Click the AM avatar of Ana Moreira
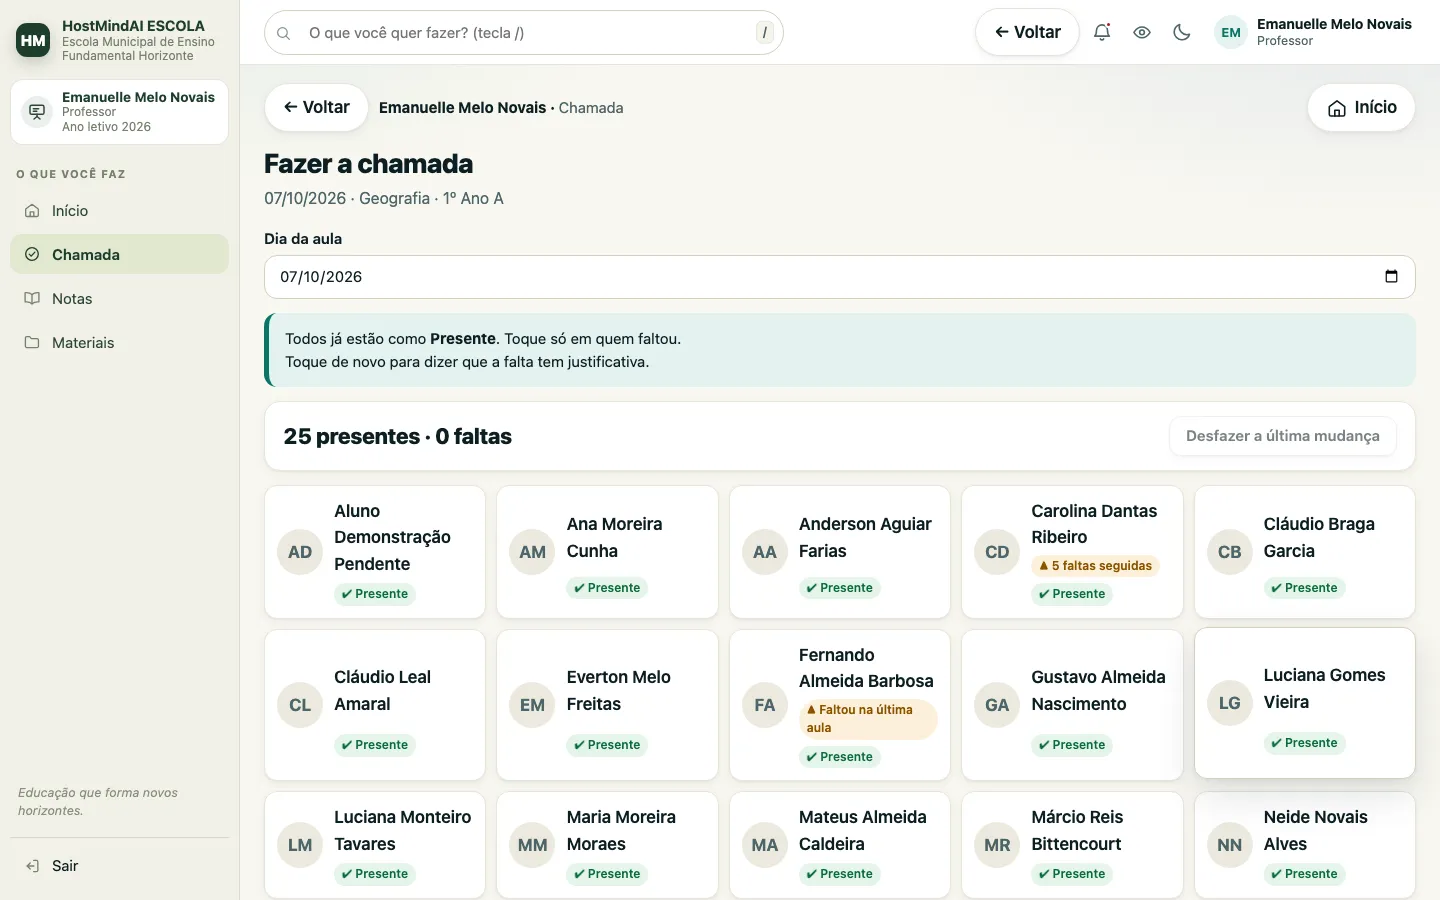The height and width of the screenshot is (900, 1440). (x=532, y=552)
